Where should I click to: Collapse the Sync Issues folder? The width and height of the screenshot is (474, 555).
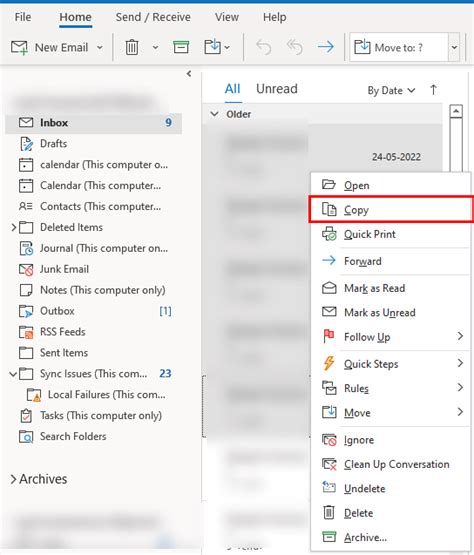pos(13,374)
